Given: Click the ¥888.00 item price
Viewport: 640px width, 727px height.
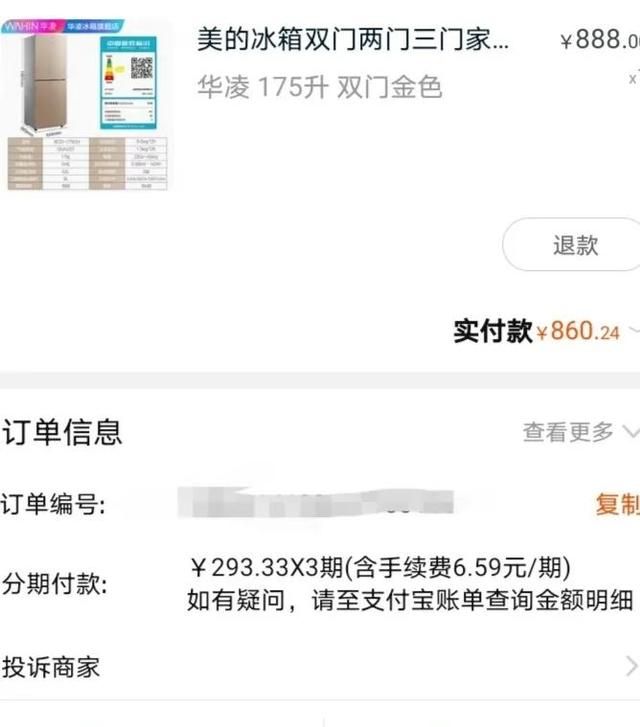Looking at the screenshot, I should point(599,39).
